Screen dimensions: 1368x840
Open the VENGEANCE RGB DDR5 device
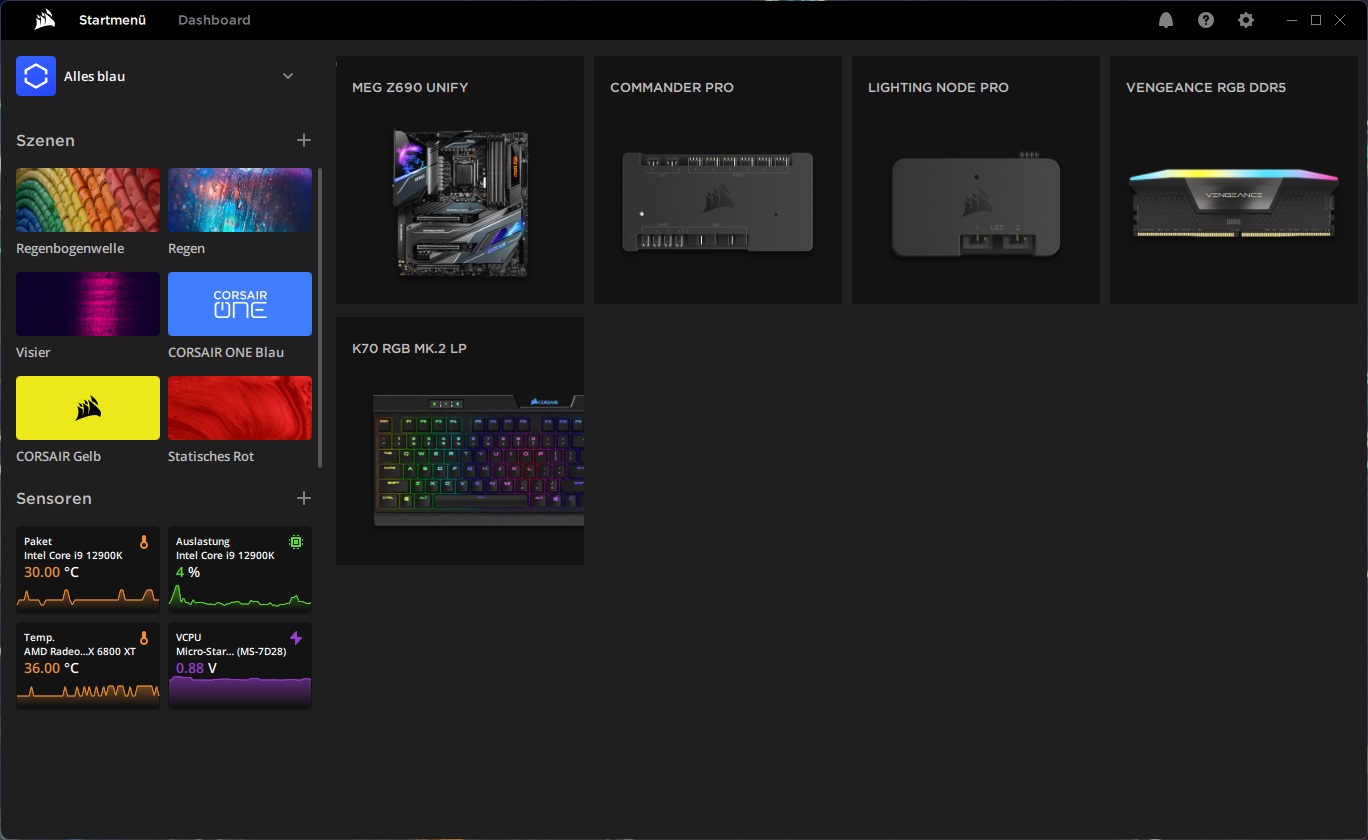(1234, 180)
